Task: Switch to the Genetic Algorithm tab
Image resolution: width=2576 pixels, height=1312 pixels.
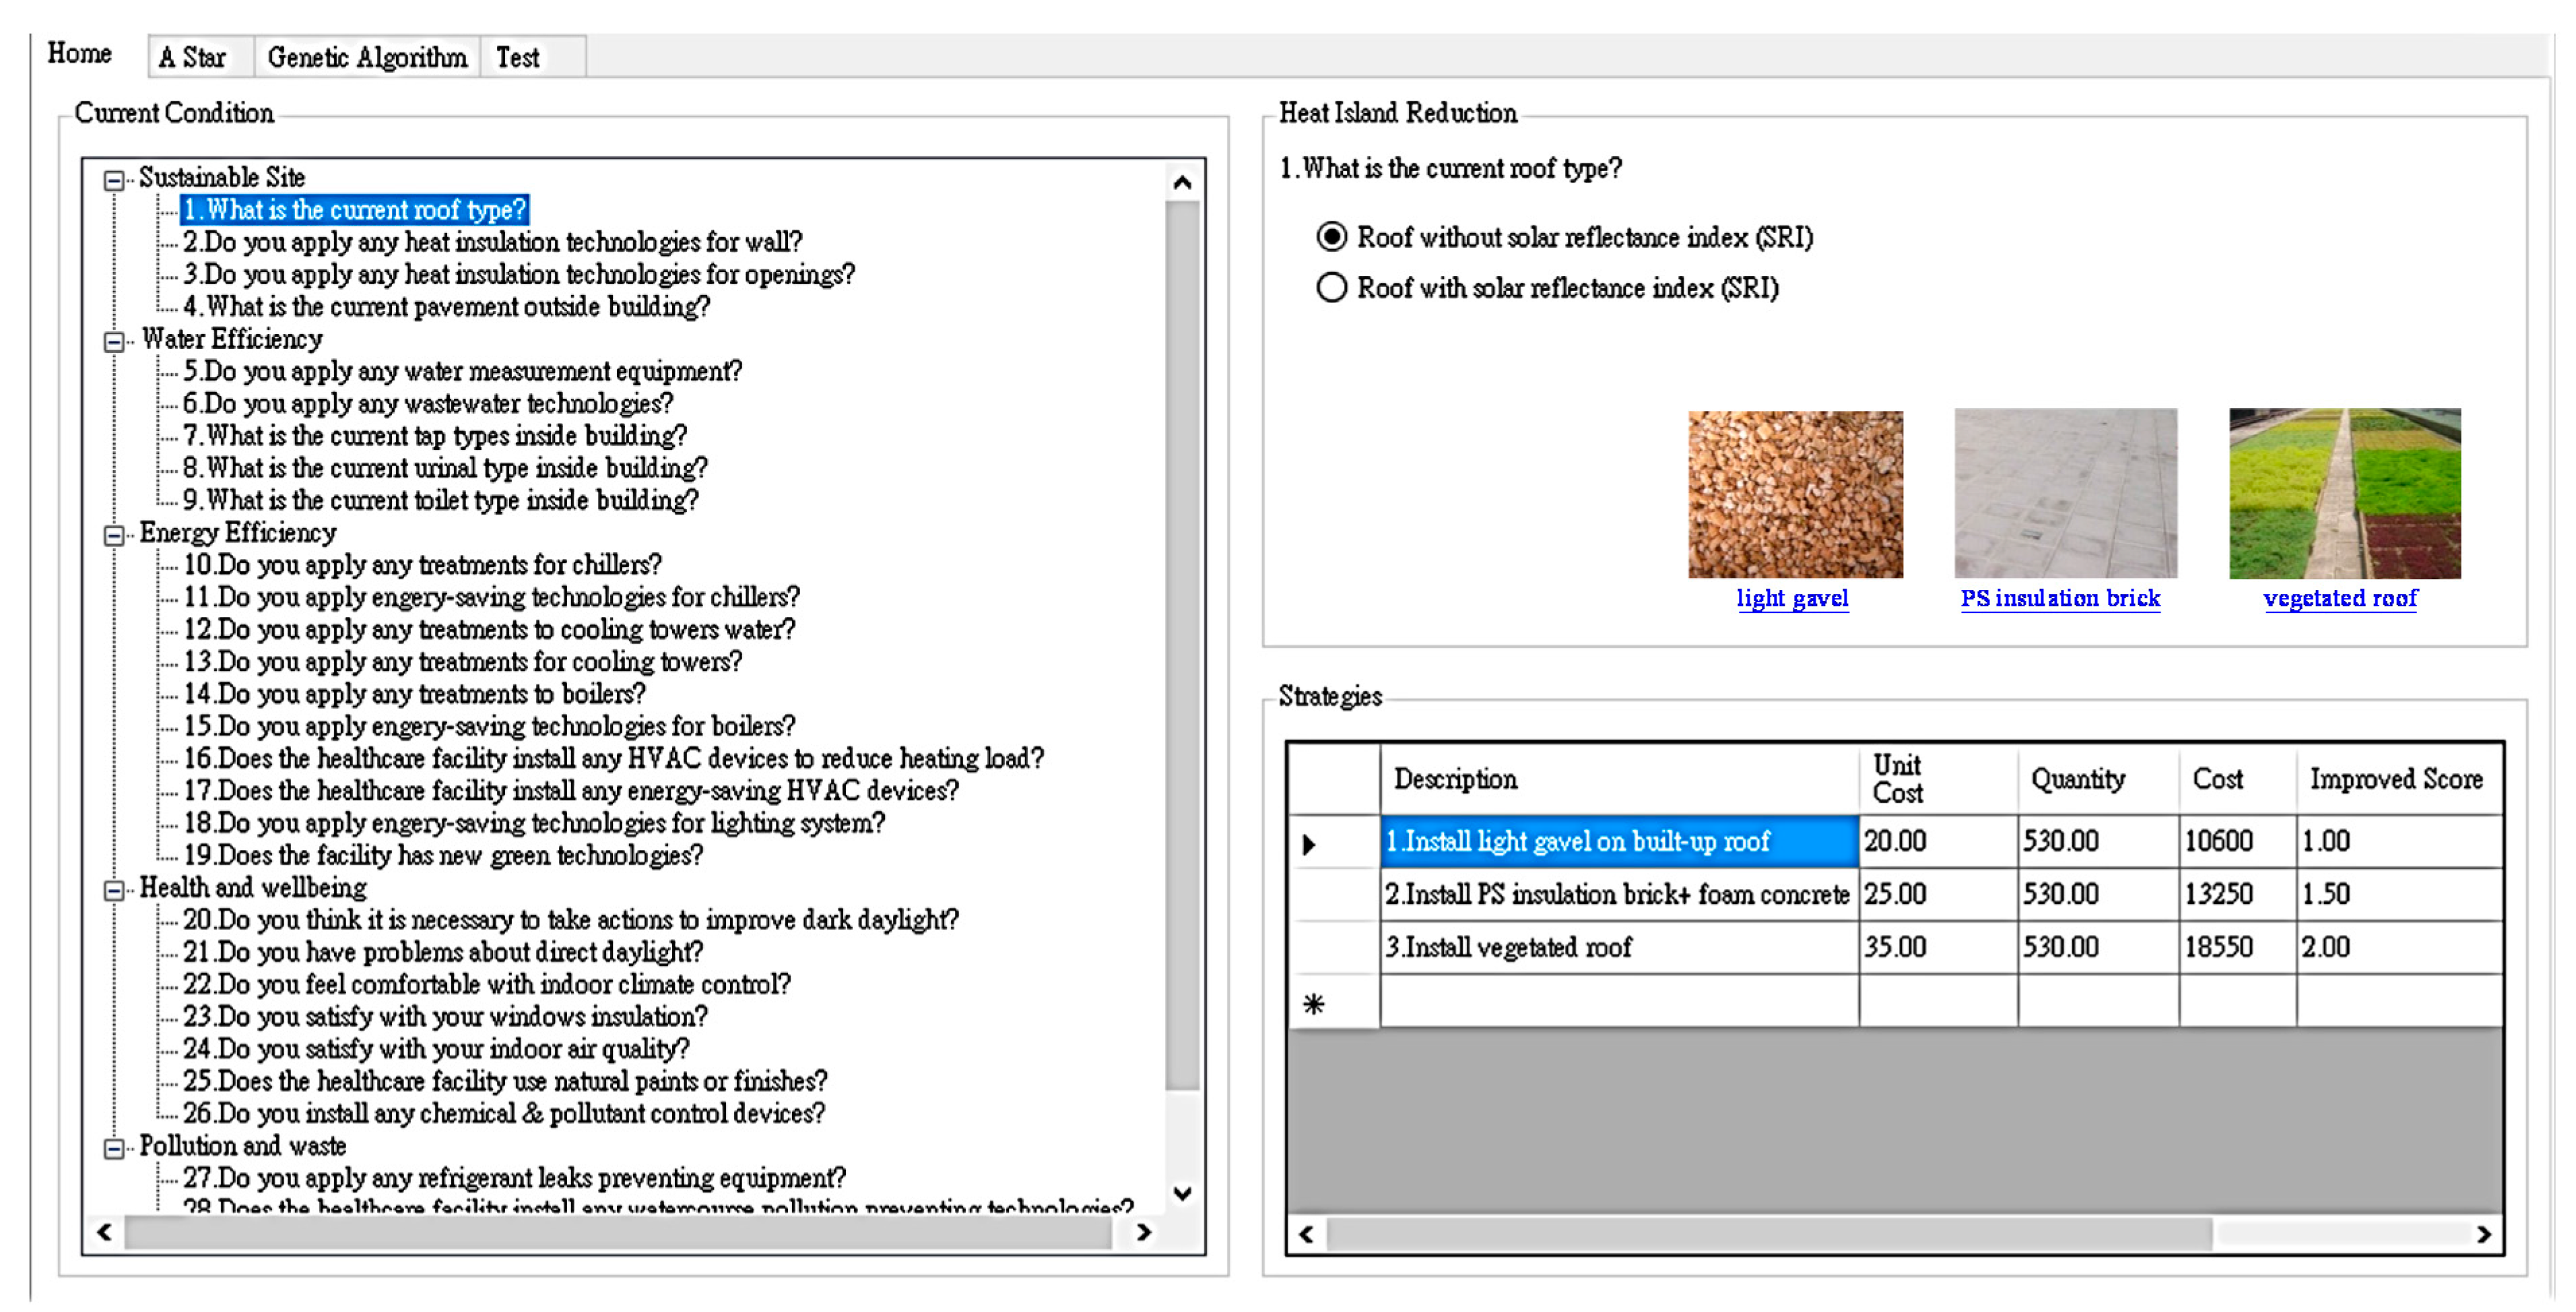Action: pos(366,58)
